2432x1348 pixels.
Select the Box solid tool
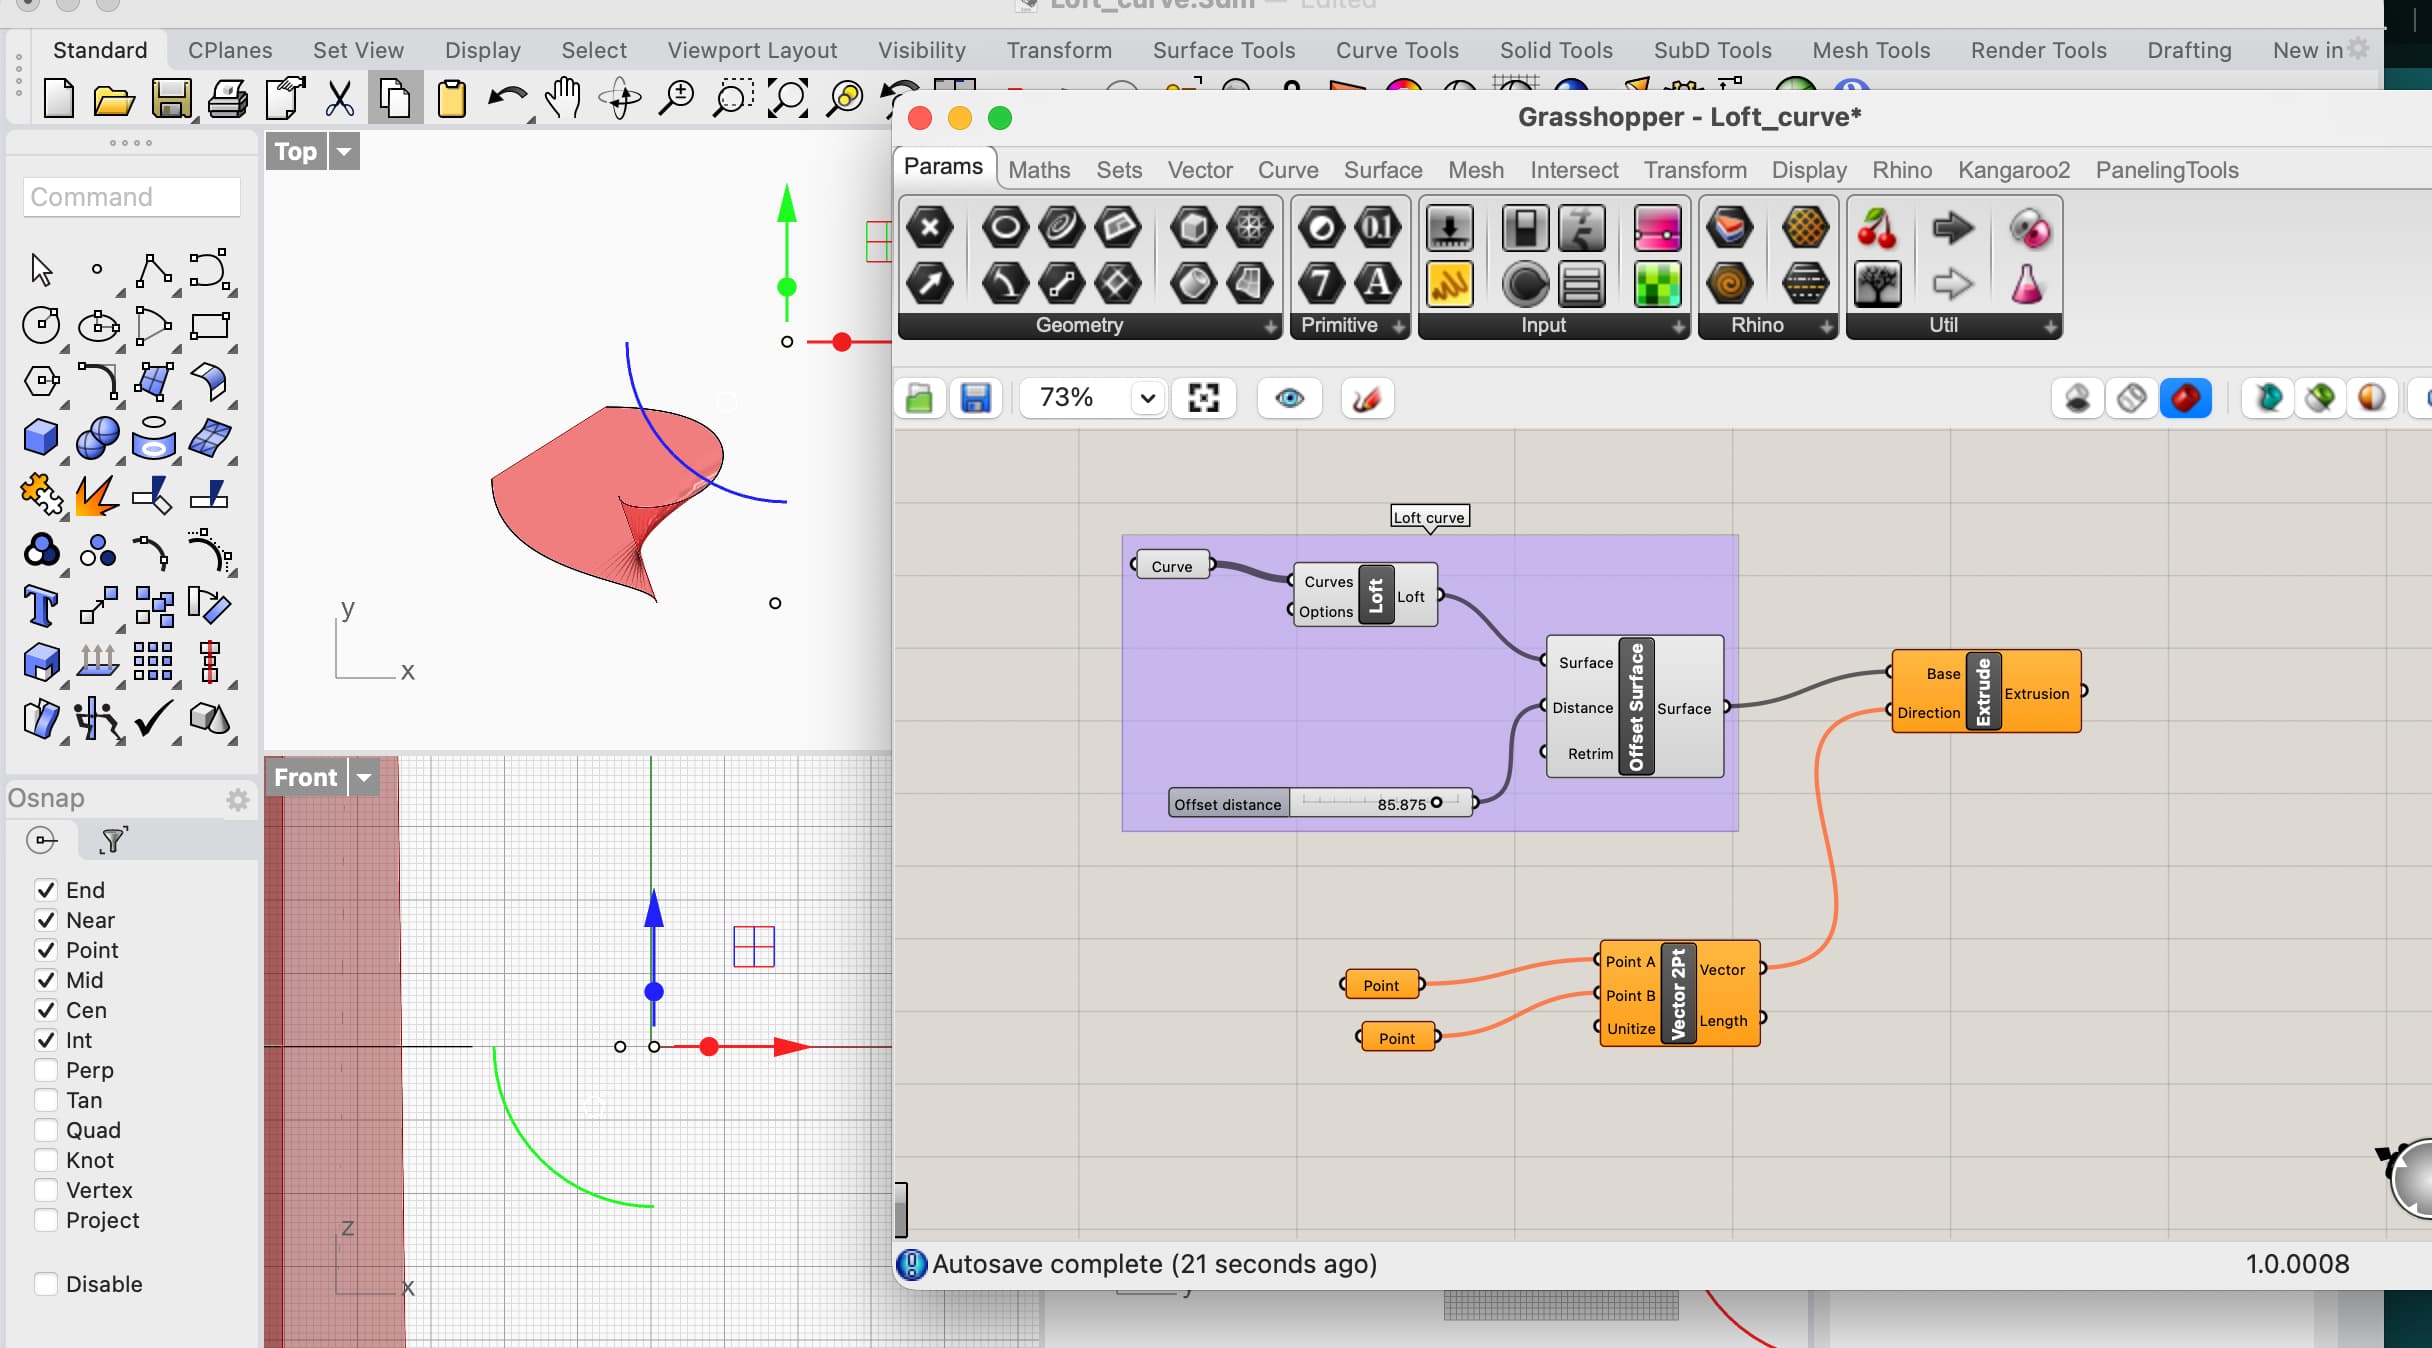[x=41, y=438]
